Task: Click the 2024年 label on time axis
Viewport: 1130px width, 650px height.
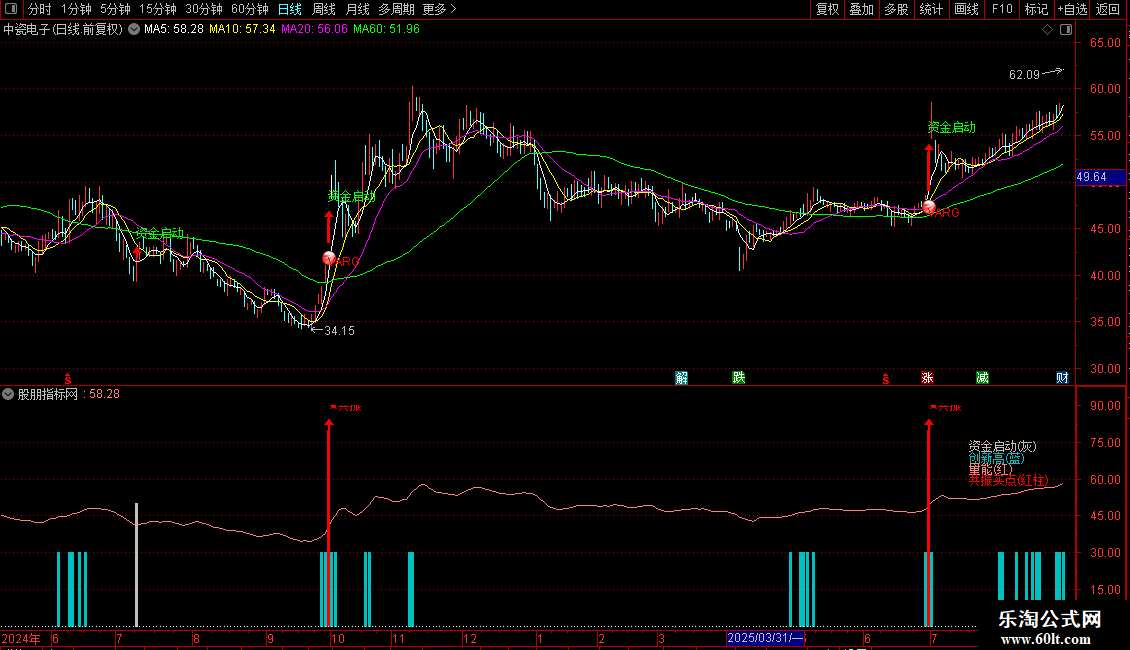Action: pyautogui.click(x=21, y=638)
